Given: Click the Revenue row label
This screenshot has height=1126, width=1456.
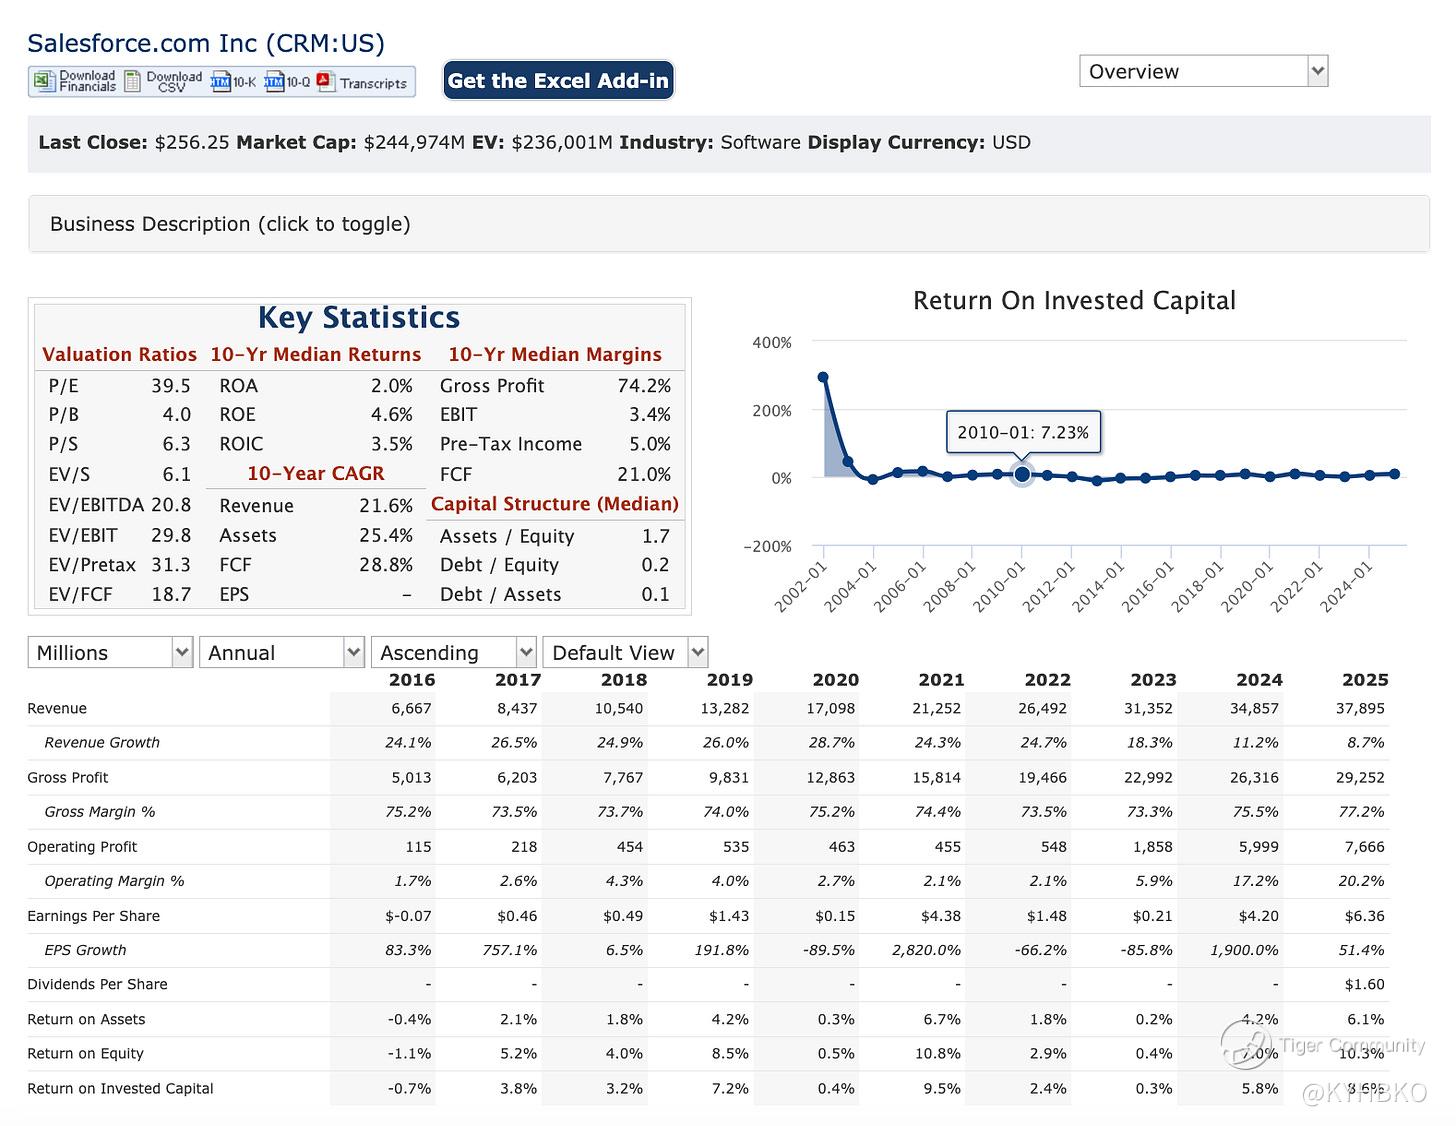Looking at the screenshot, I should click(57, 709).
